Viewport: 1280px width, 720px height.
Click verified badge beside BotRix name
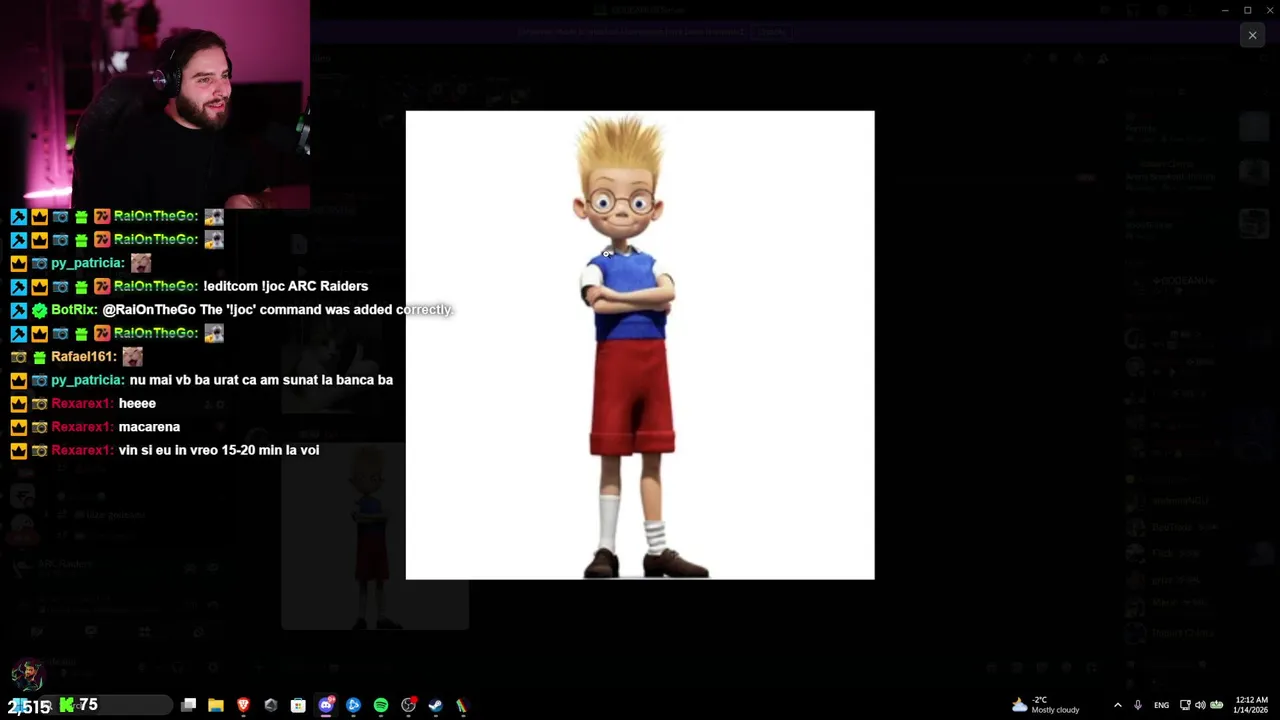39,310
